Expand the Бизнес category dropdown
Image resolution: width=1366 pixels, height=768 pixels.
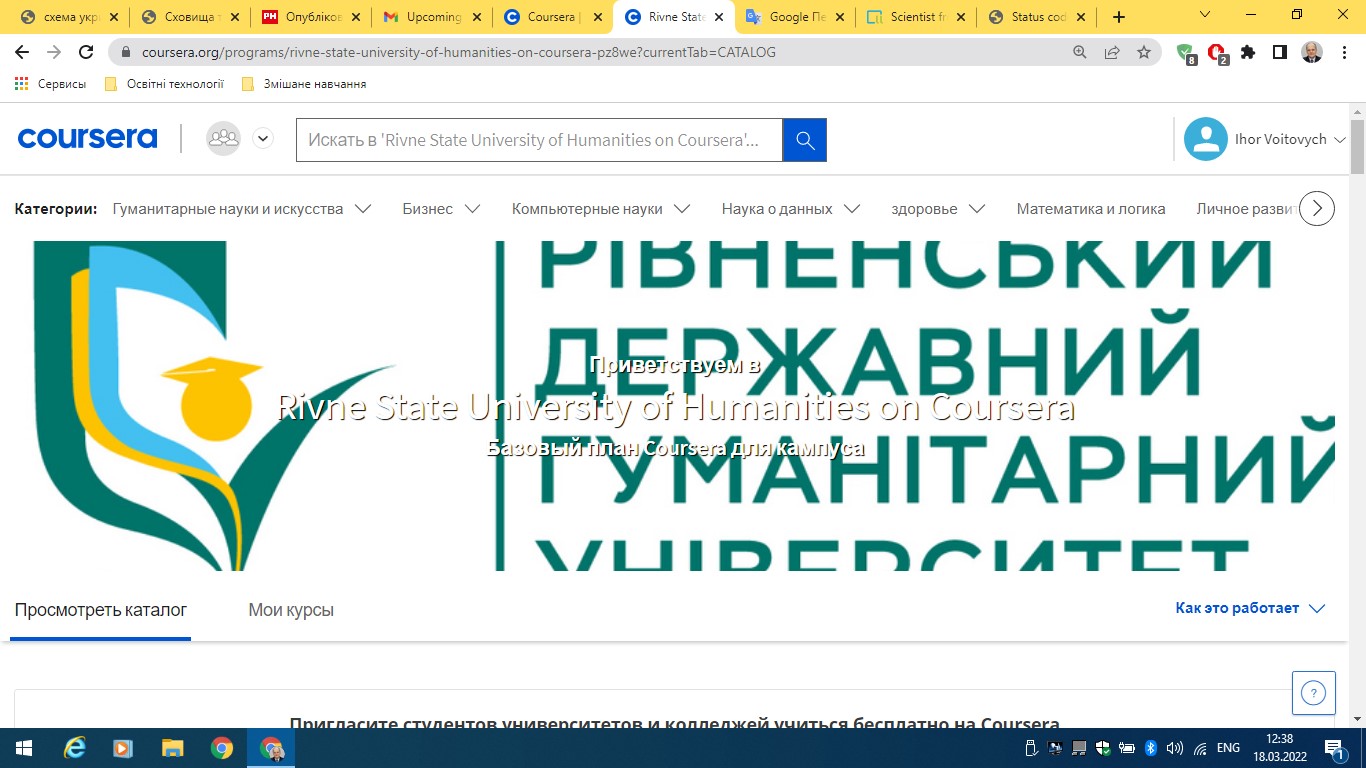[x=441, y=209]
